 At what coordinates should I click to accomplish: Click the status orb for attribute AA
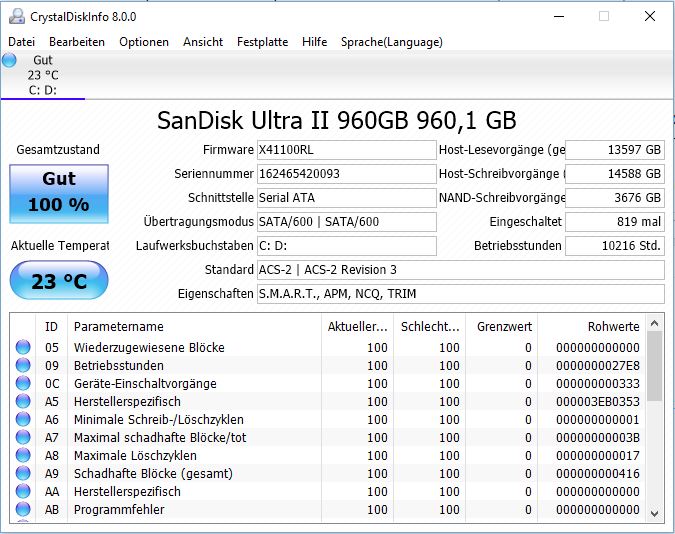coord(23,491)
